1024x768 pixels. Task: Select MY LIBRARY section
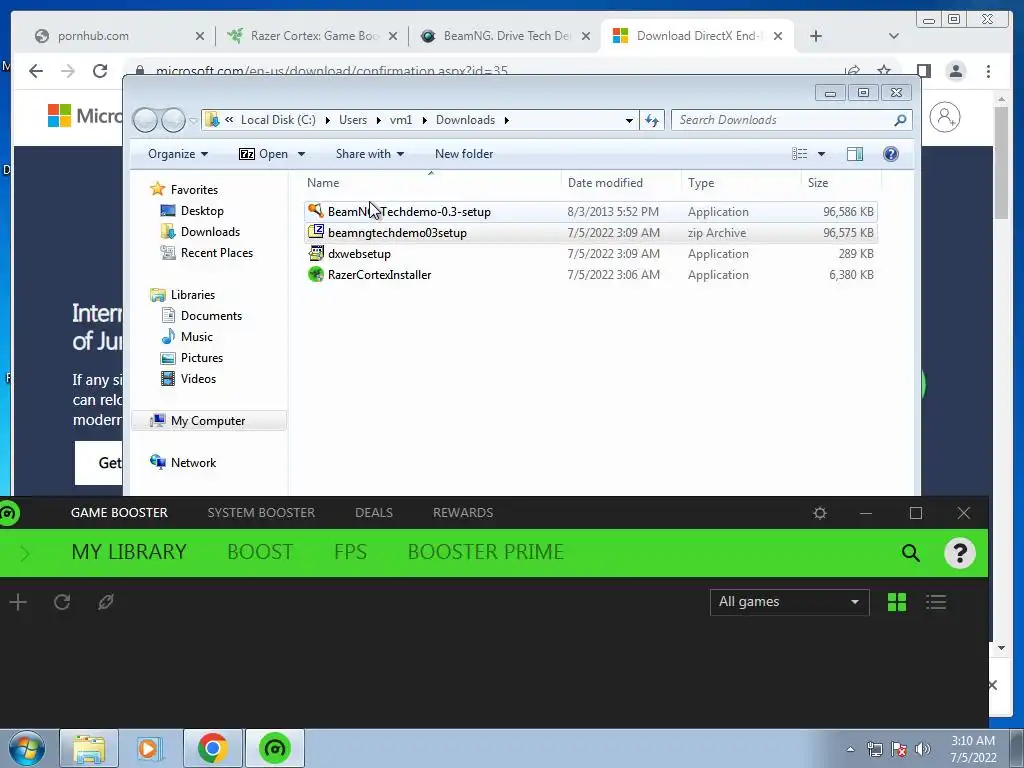[x=129, y=552]
